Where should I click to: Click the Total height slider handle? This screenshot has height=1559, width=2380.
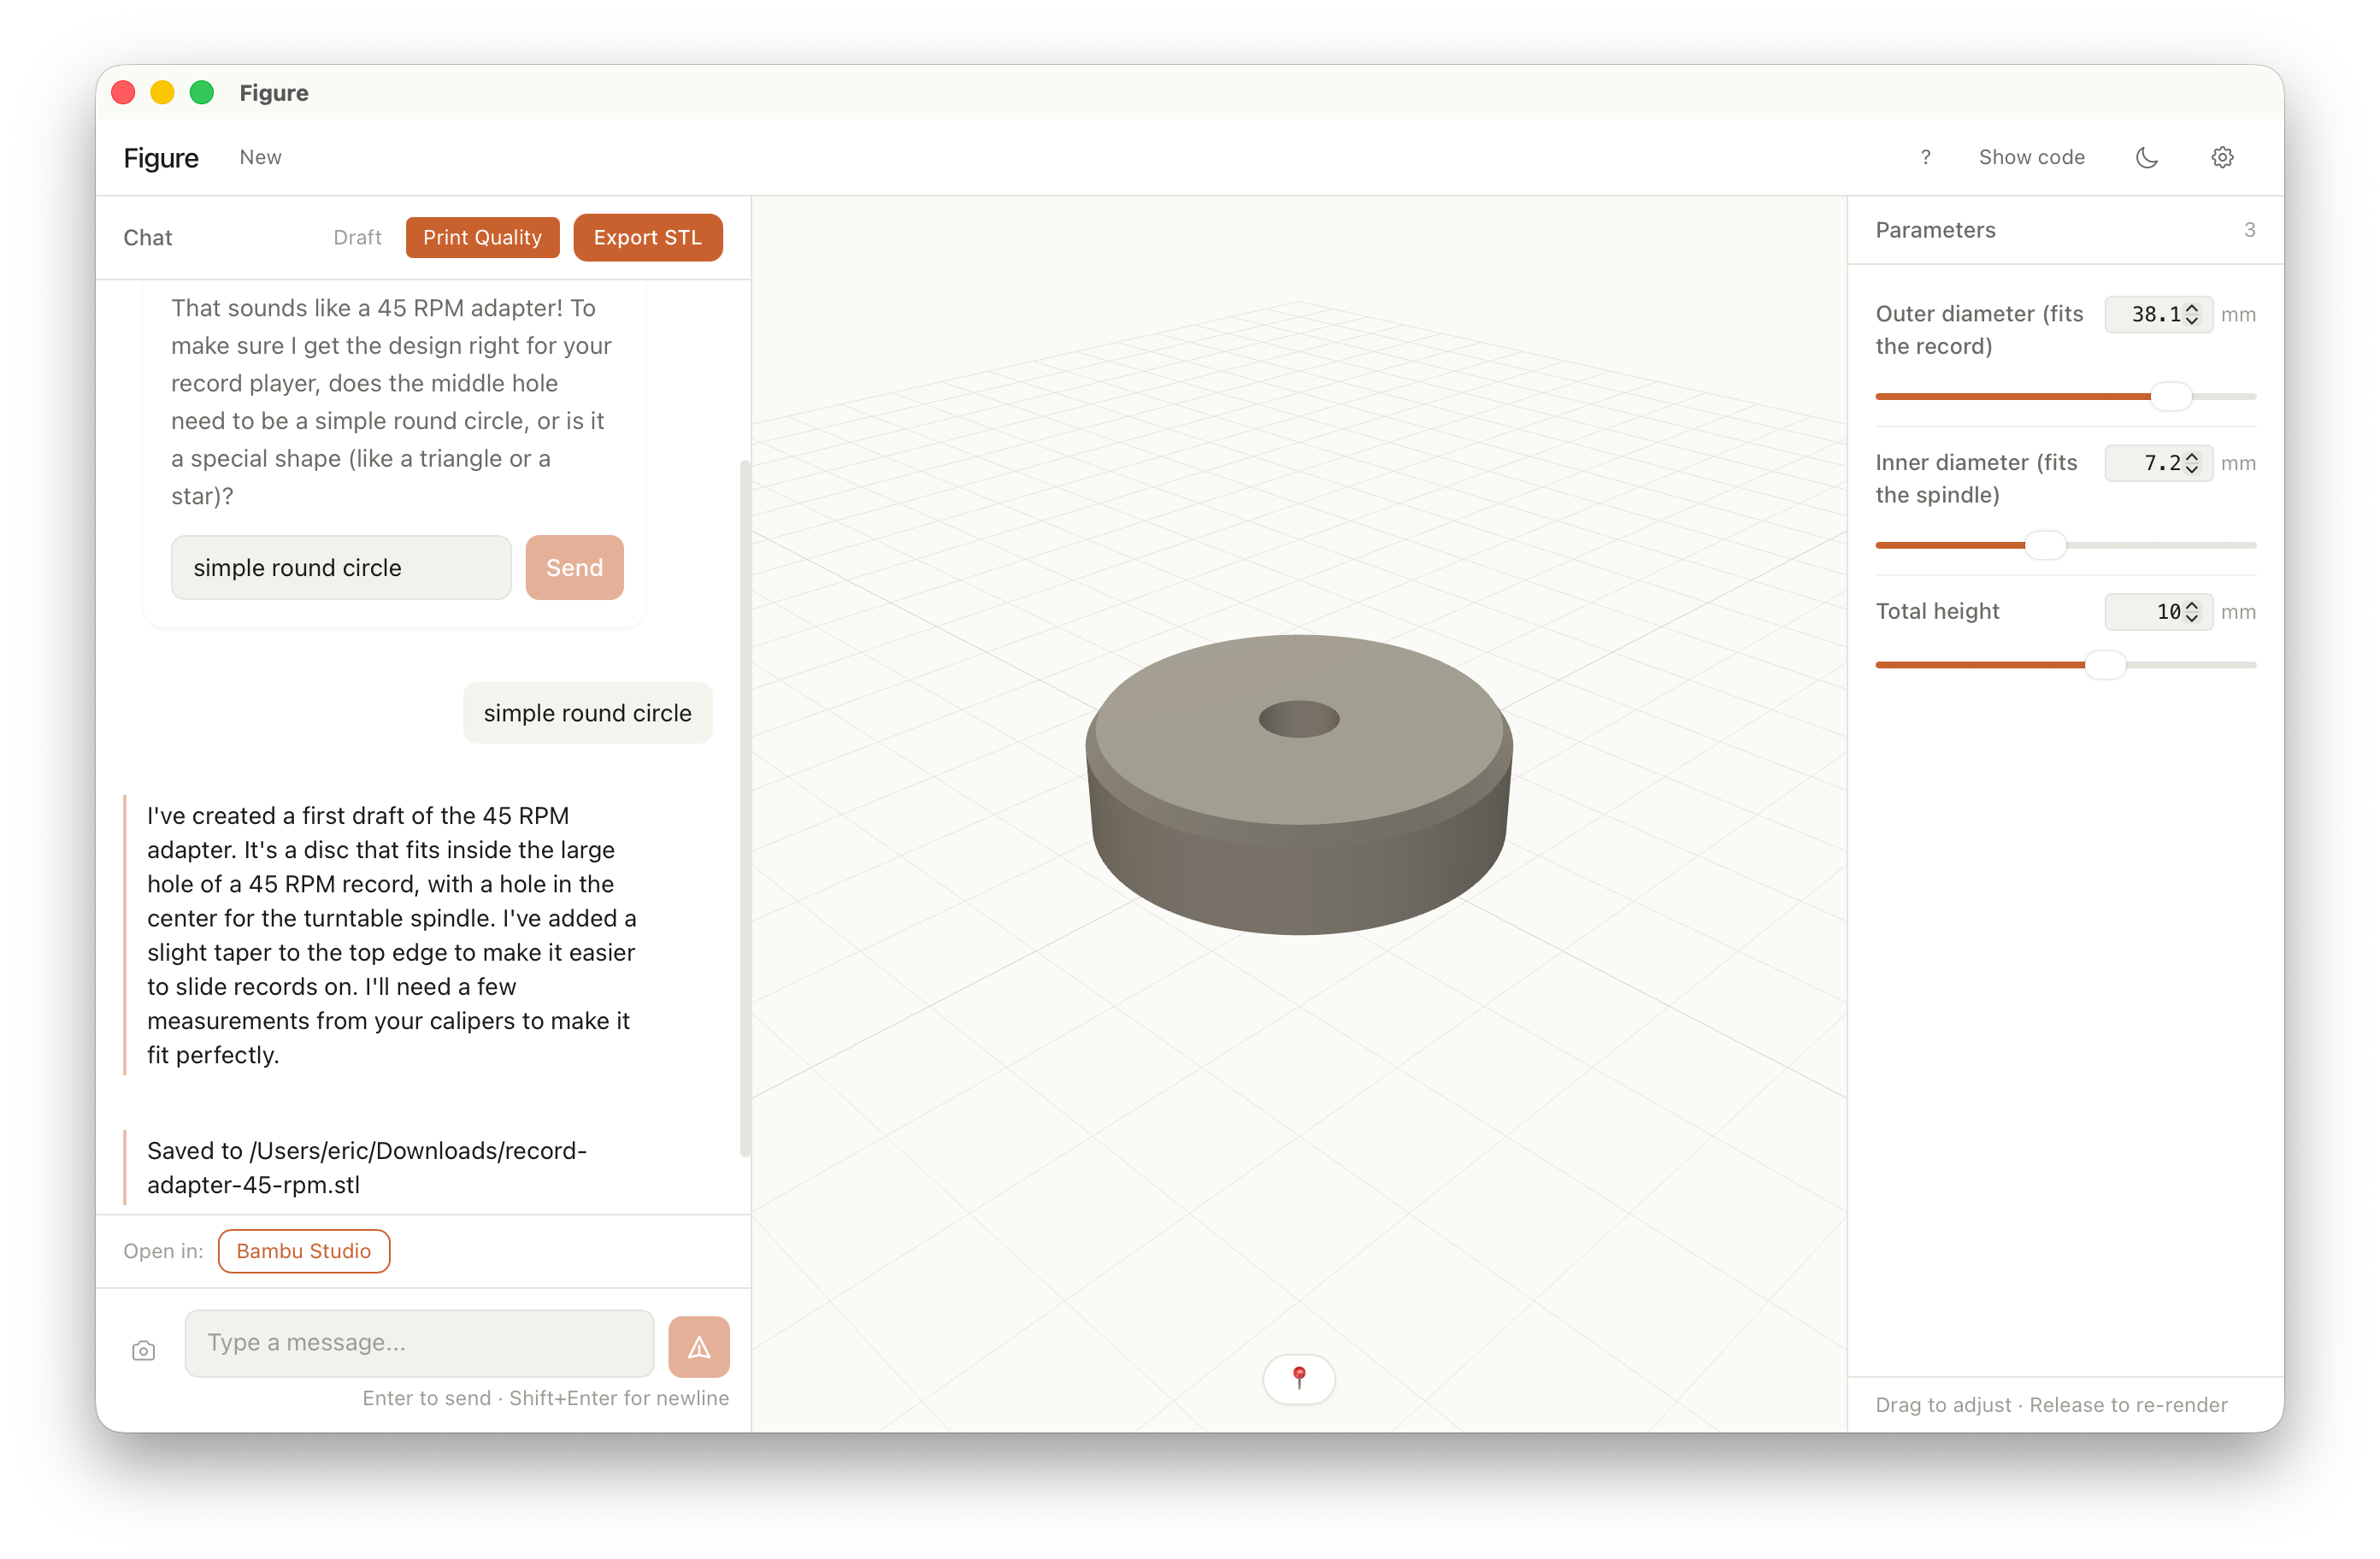(2104, 664)
